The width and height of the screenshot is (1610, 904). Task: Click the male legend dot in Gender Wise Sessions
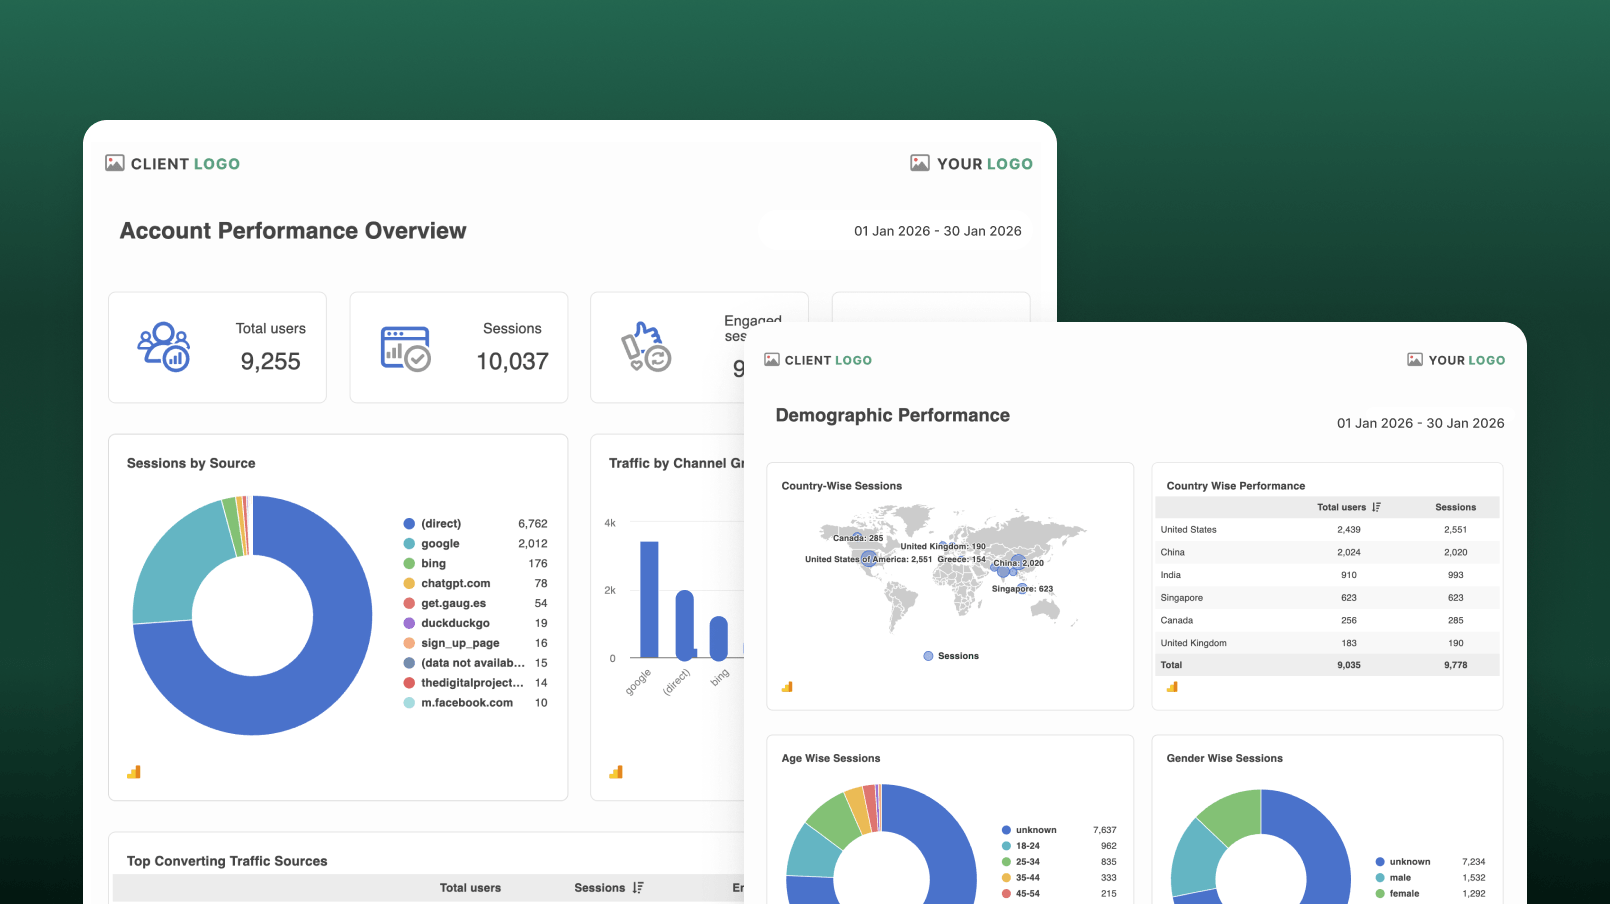[x=1380, y=878]
